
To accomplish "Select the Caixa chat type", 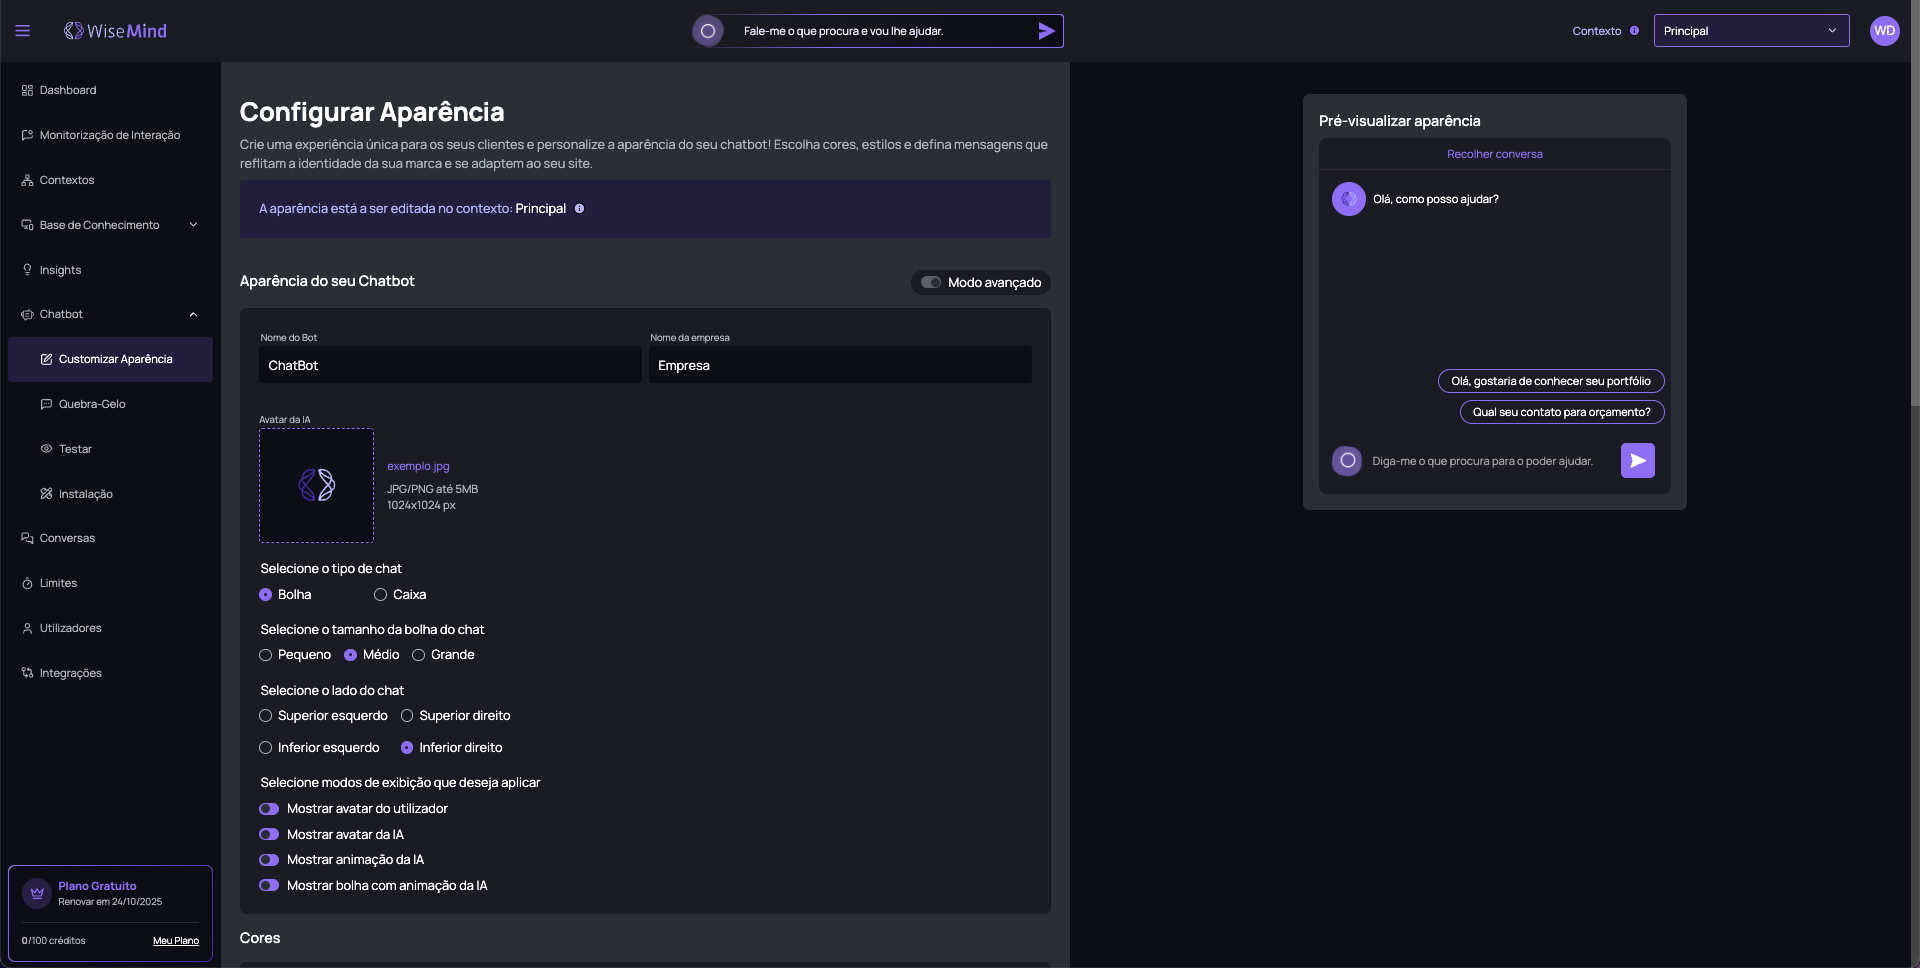I will click(381, 595).
